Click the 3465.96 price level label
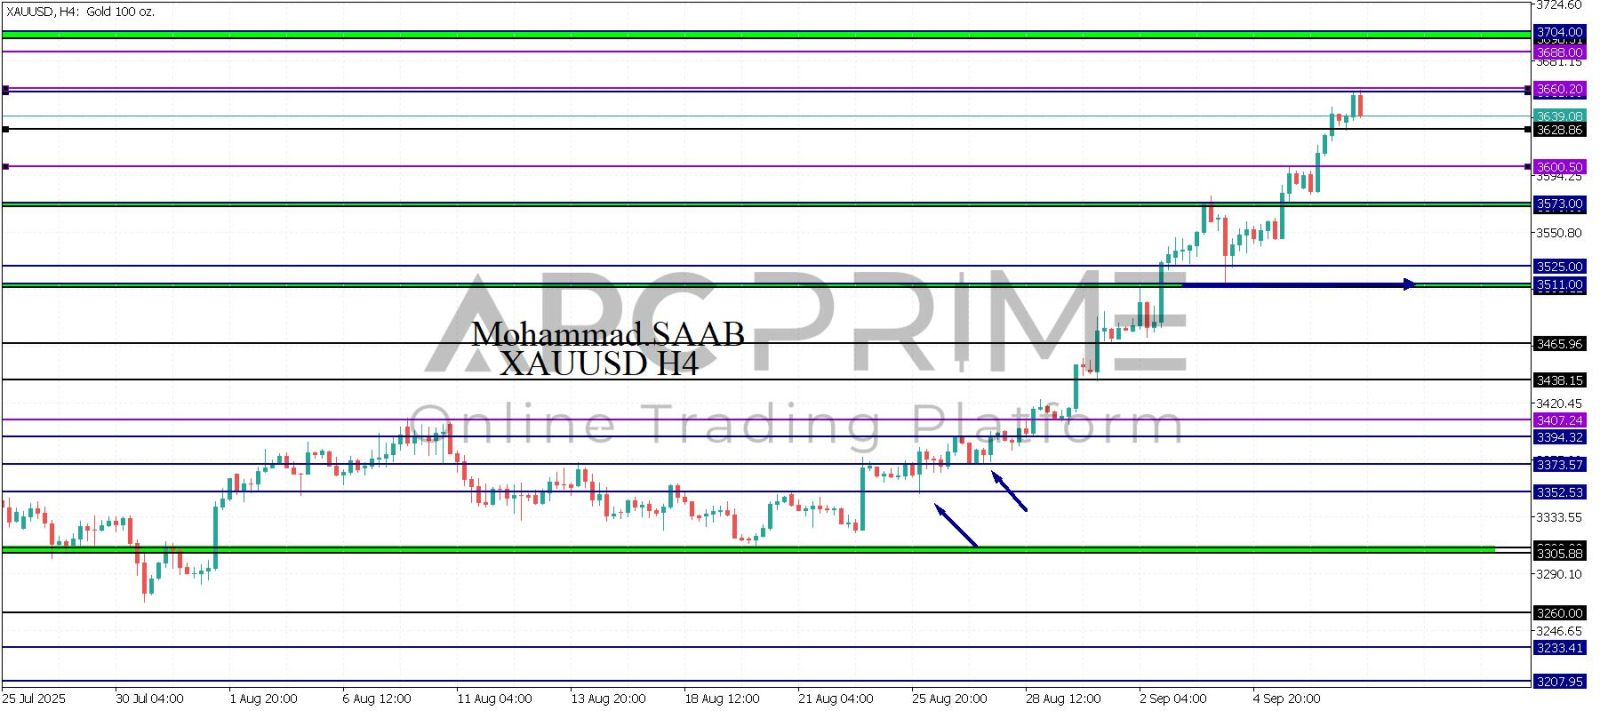 1559,343
